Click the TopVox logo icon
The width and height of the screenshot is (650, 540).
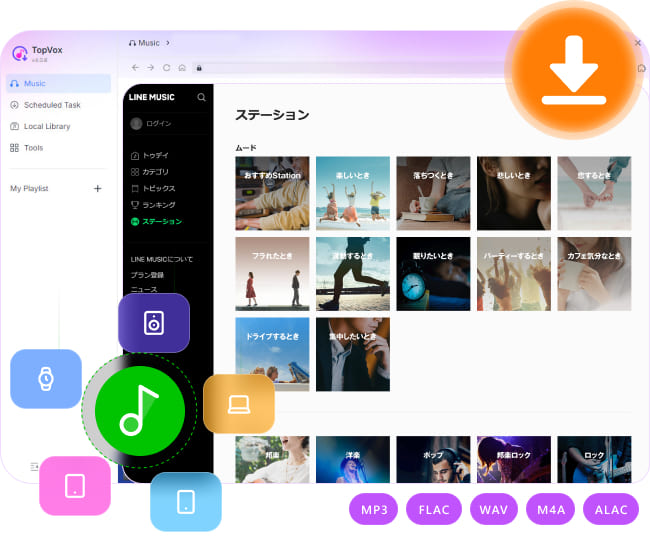coord(19,53)
